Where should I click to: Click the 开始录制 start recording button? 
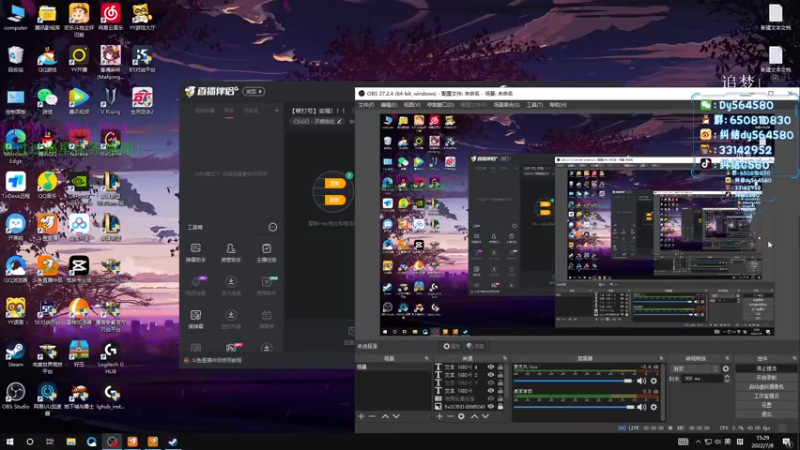(x=766, y=378)
